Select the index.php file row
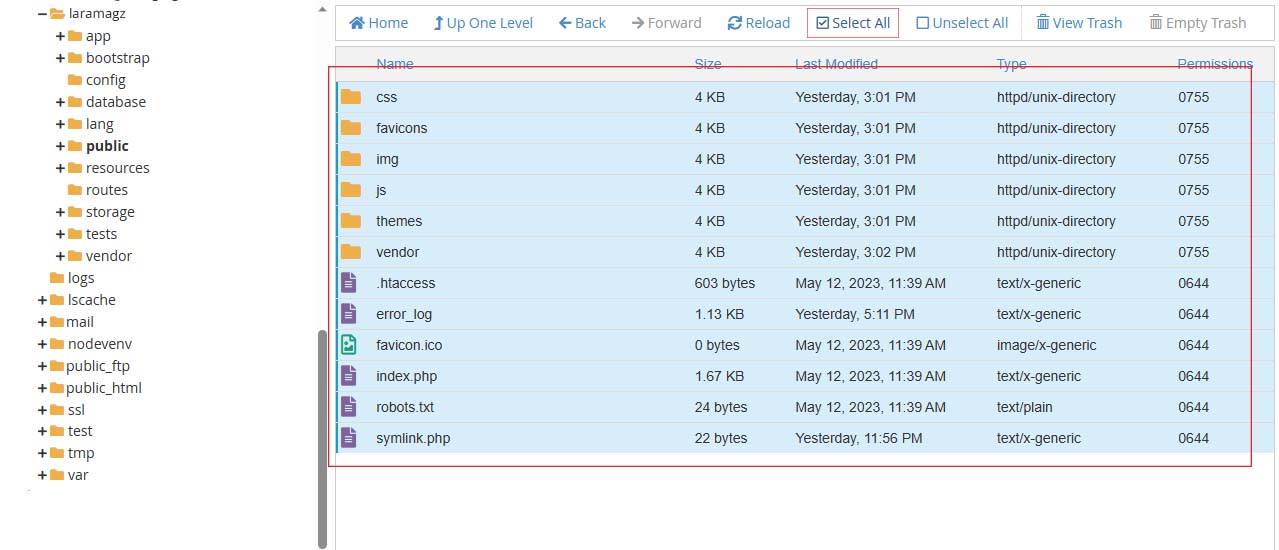Image resolution: width=1279 pixels, height=550 pixels. click(793, 376)
